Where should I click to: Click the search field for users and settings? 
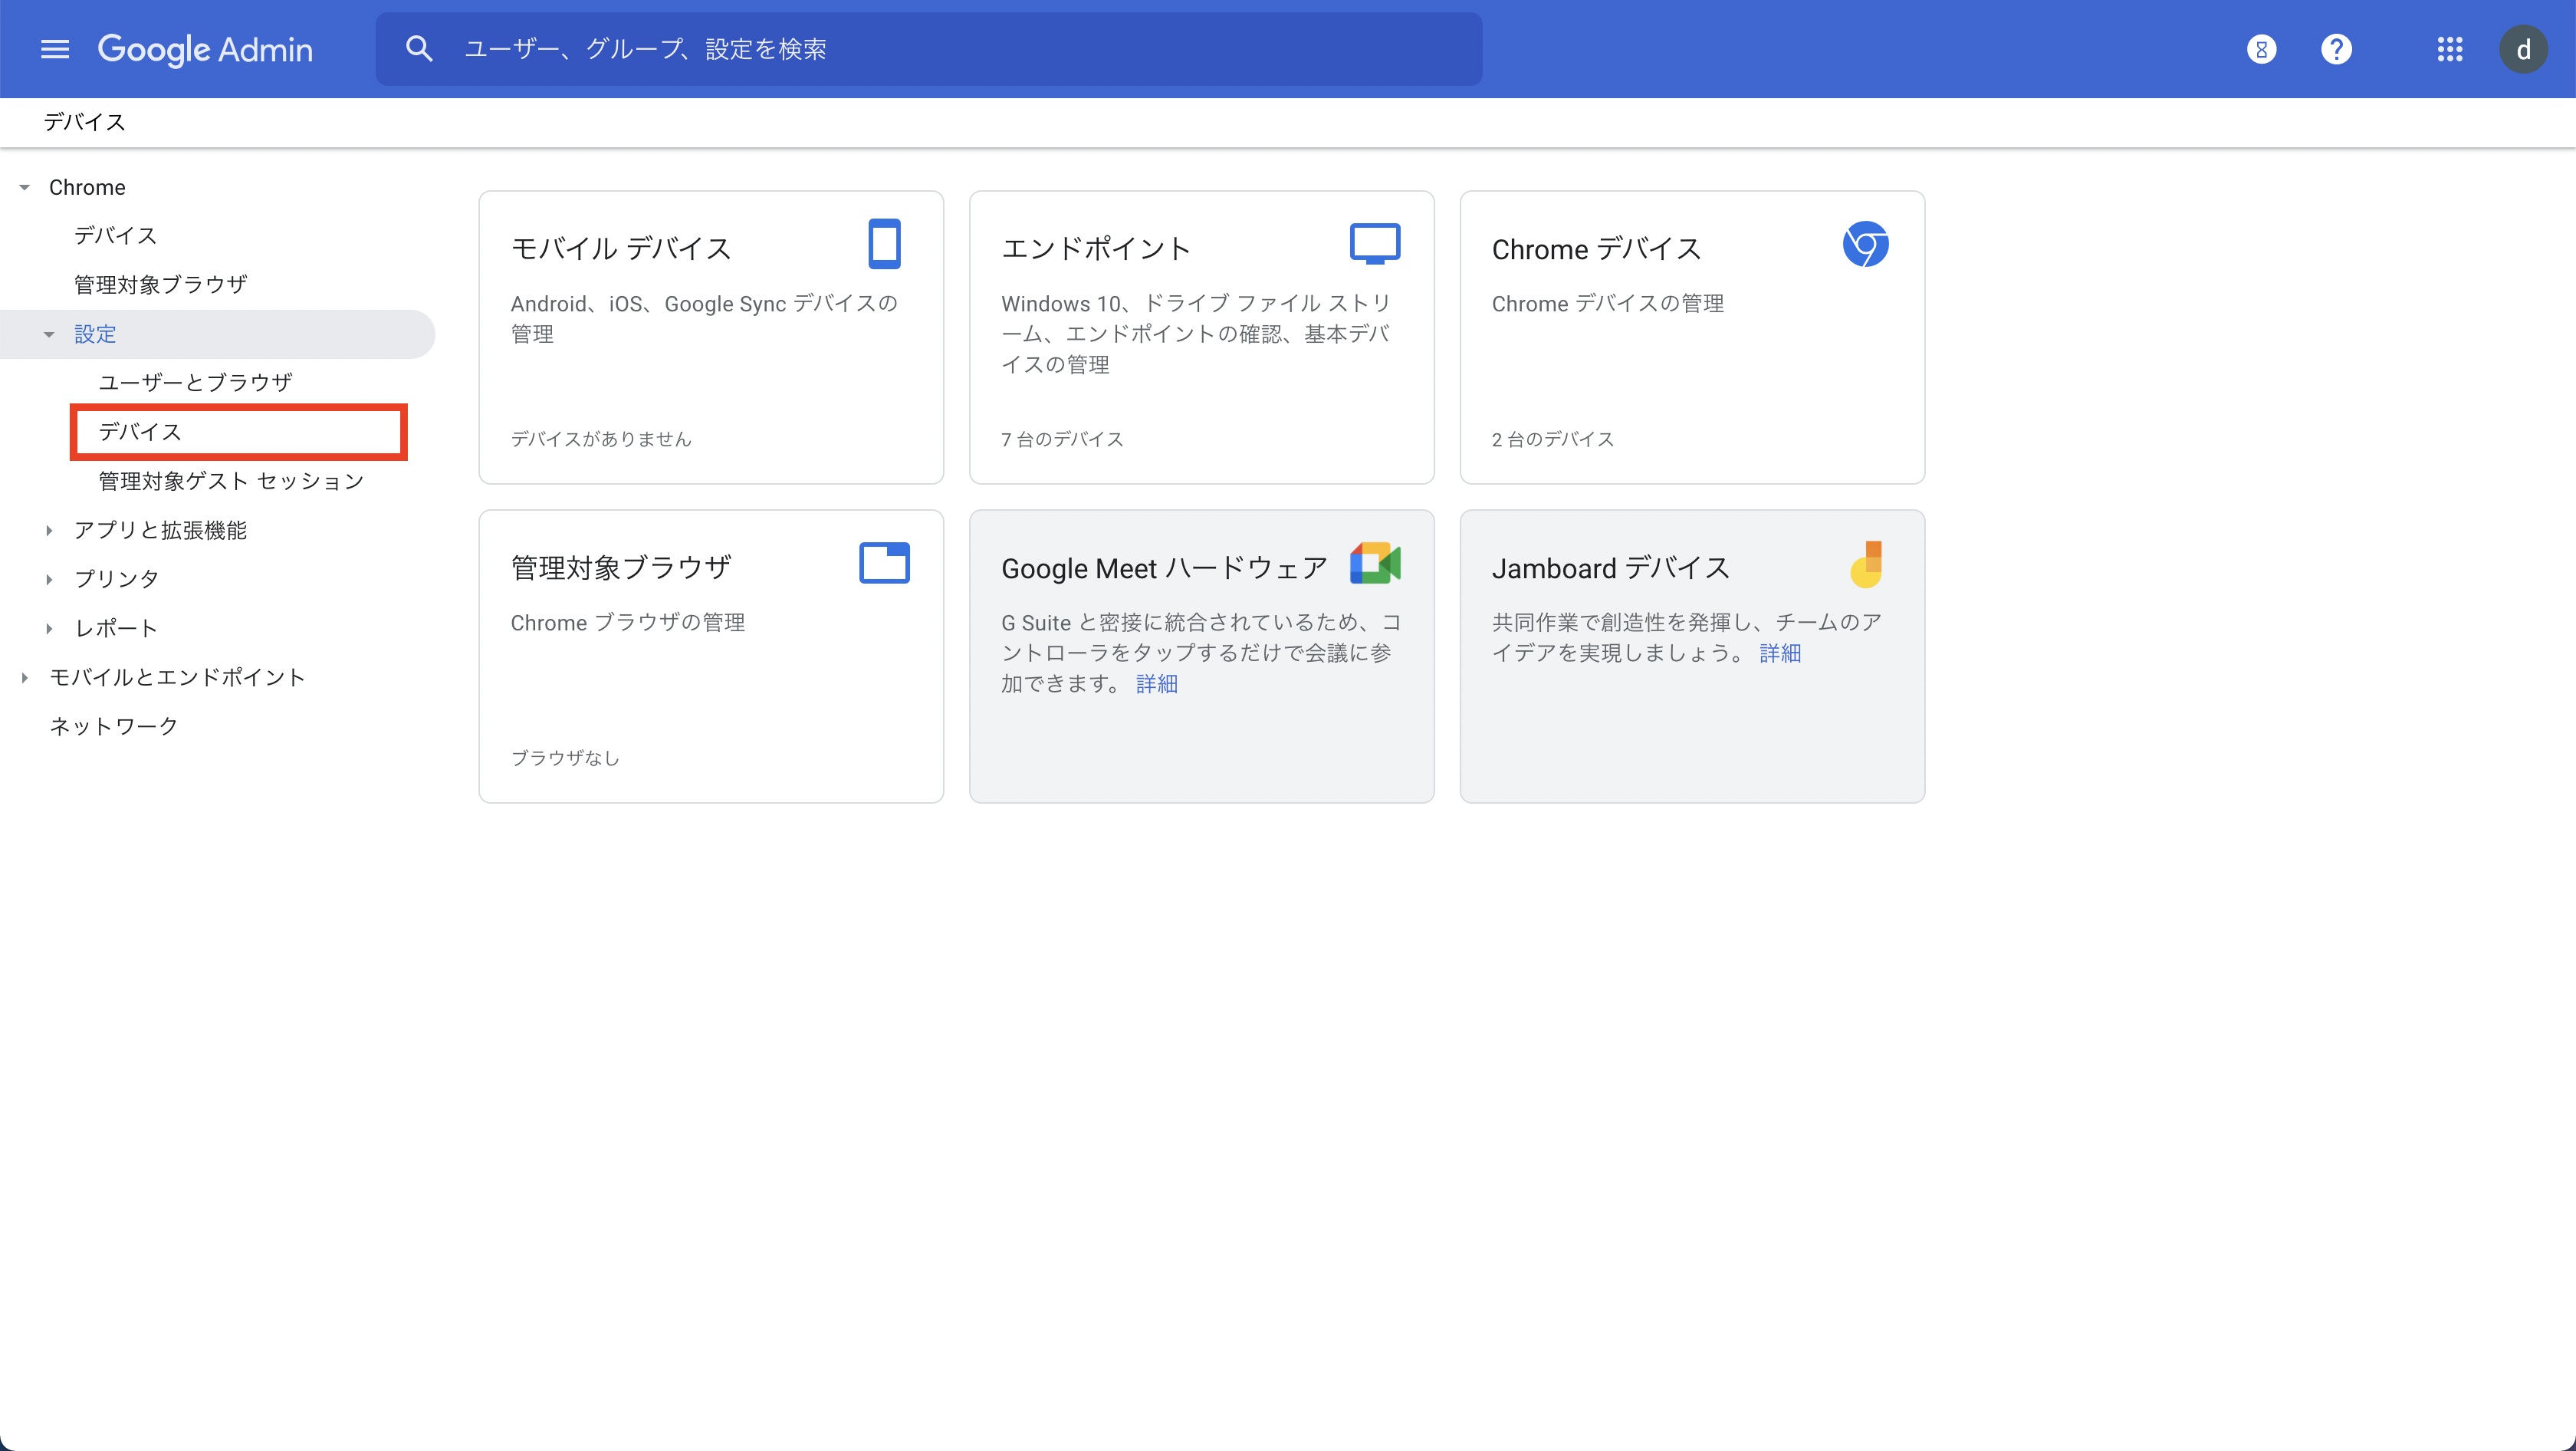929,49
